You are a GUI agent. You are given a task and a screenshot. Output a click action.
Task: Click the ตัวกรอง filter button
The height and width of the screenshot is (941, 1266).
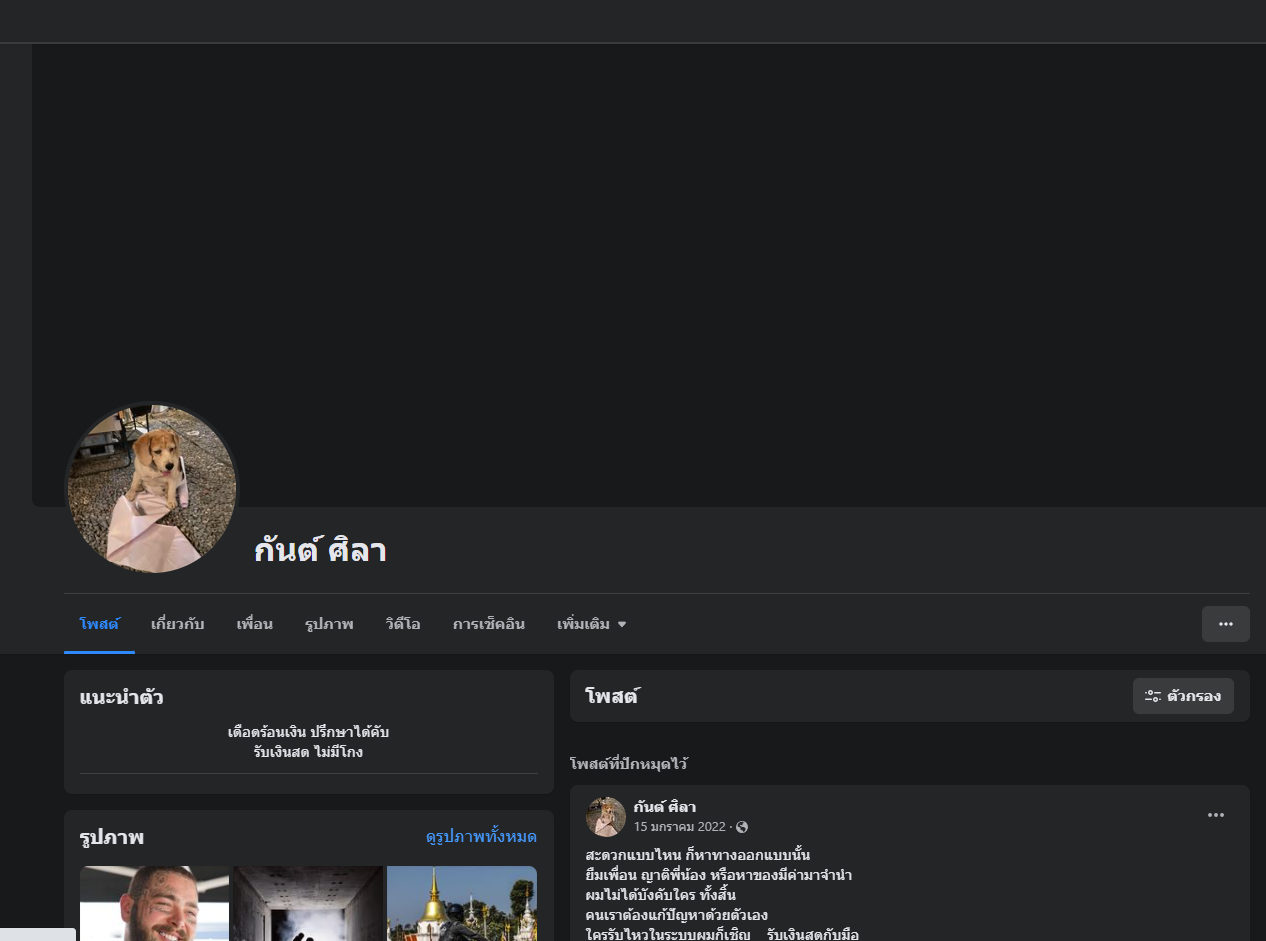click(1183, 696)
